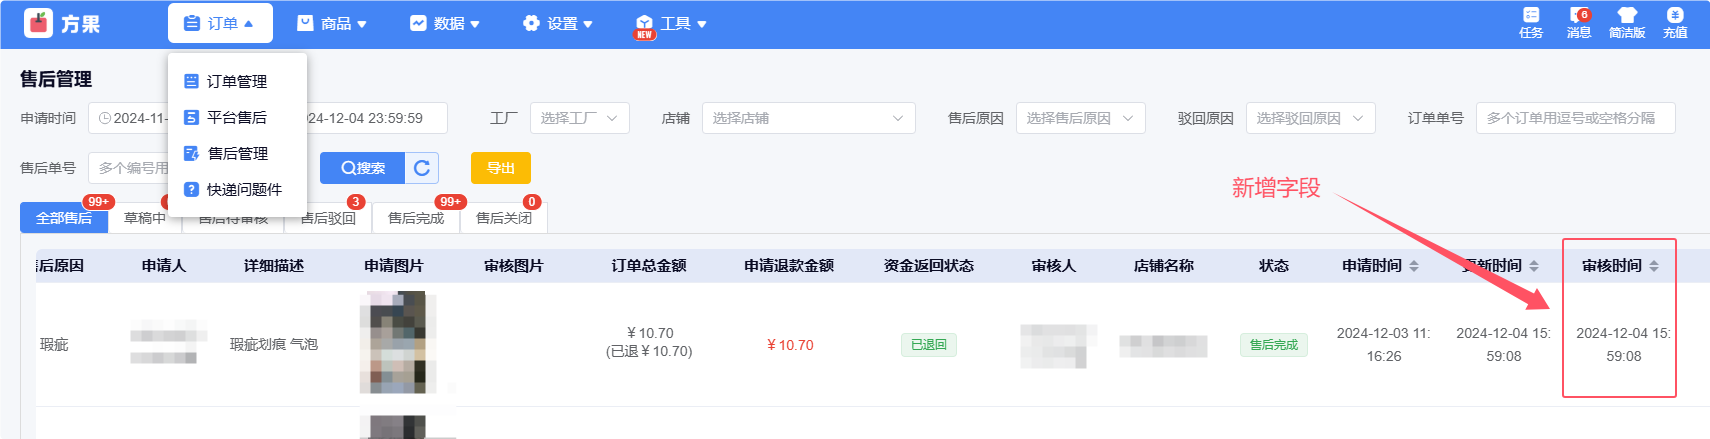The width and height of the screenshot is (1710, 439).
Task: Select 订单管理 from dropdown menu
Action: [x=237, y=81]
